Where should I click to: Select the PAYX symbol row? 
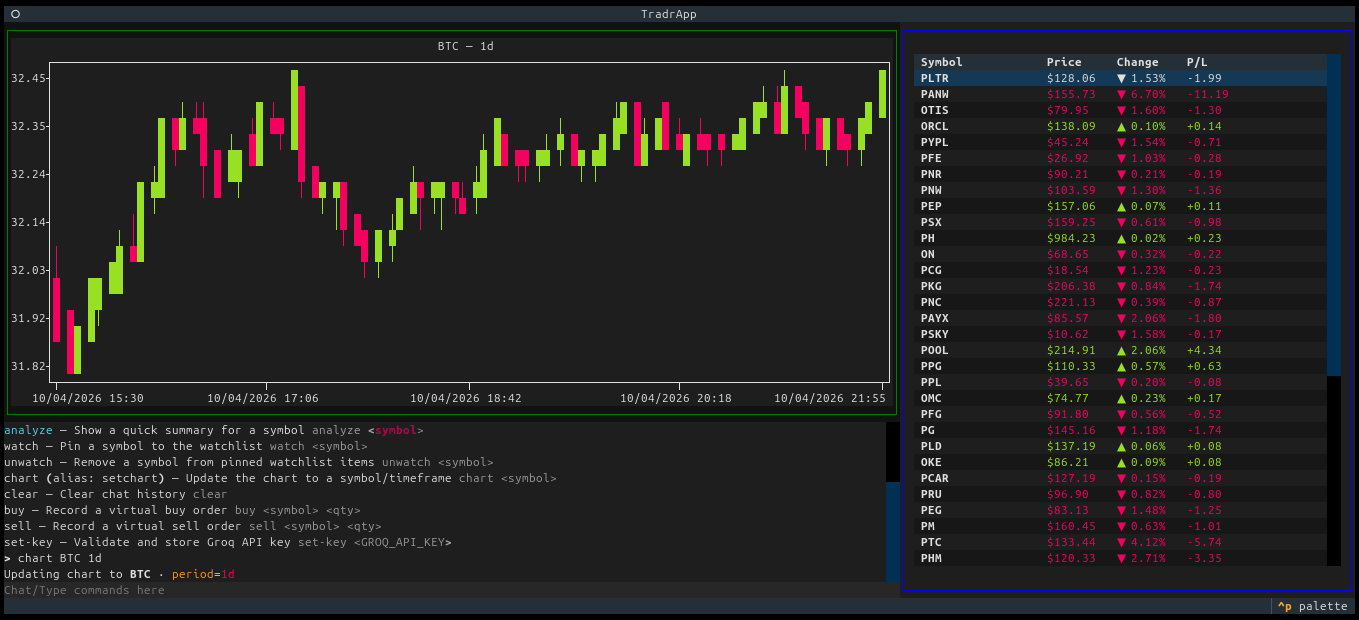[1120, 318]
